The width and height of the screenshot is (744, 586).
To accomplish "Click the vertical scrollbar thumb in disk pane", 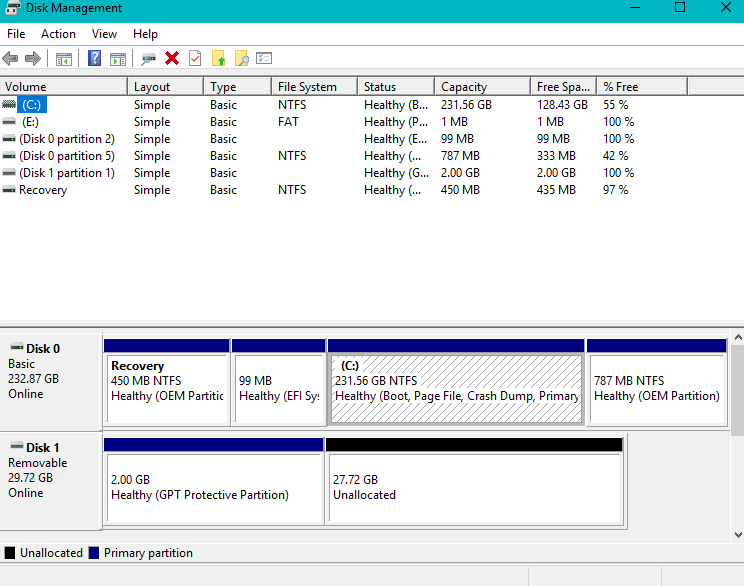I will (738, 390).
